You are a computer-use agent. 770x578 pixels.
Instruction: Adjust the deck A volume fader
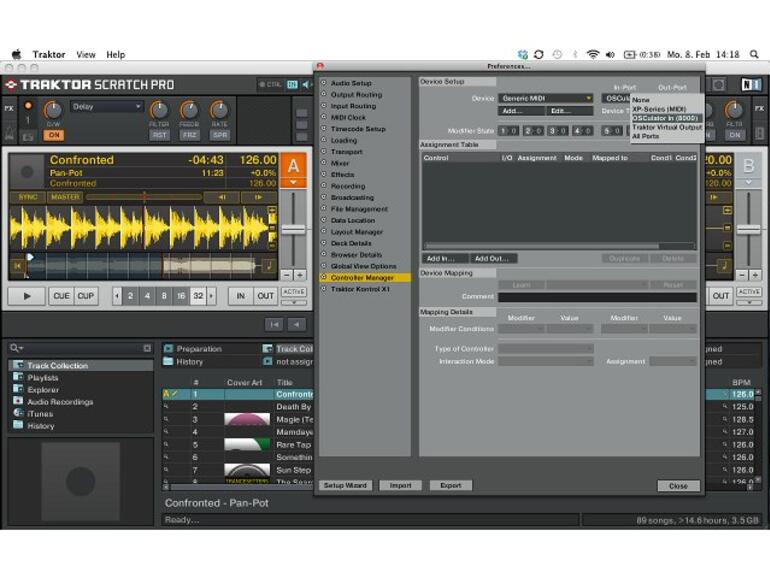coord(293,229)
